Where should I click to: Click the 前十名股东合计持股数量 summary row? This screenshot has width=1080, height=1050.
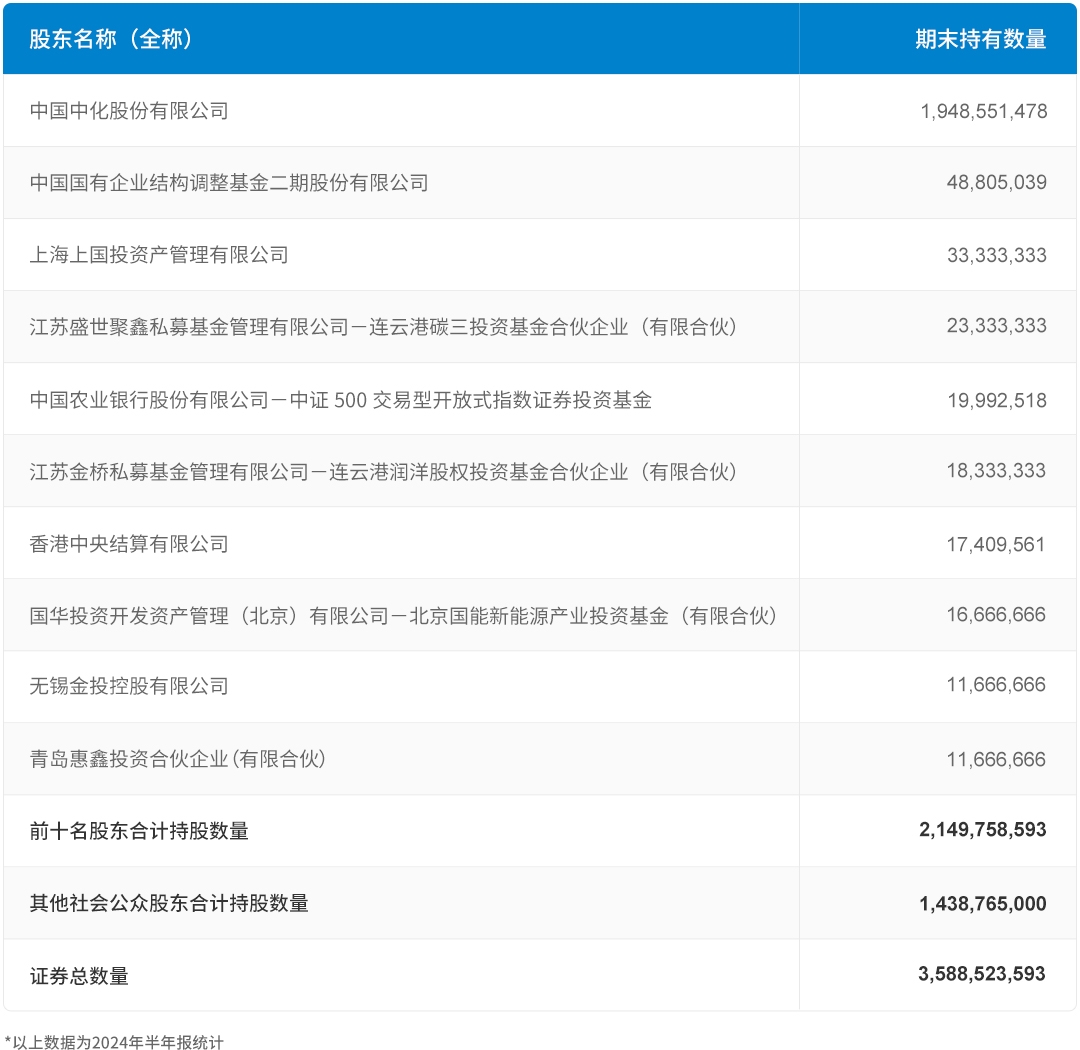point(140,830)
